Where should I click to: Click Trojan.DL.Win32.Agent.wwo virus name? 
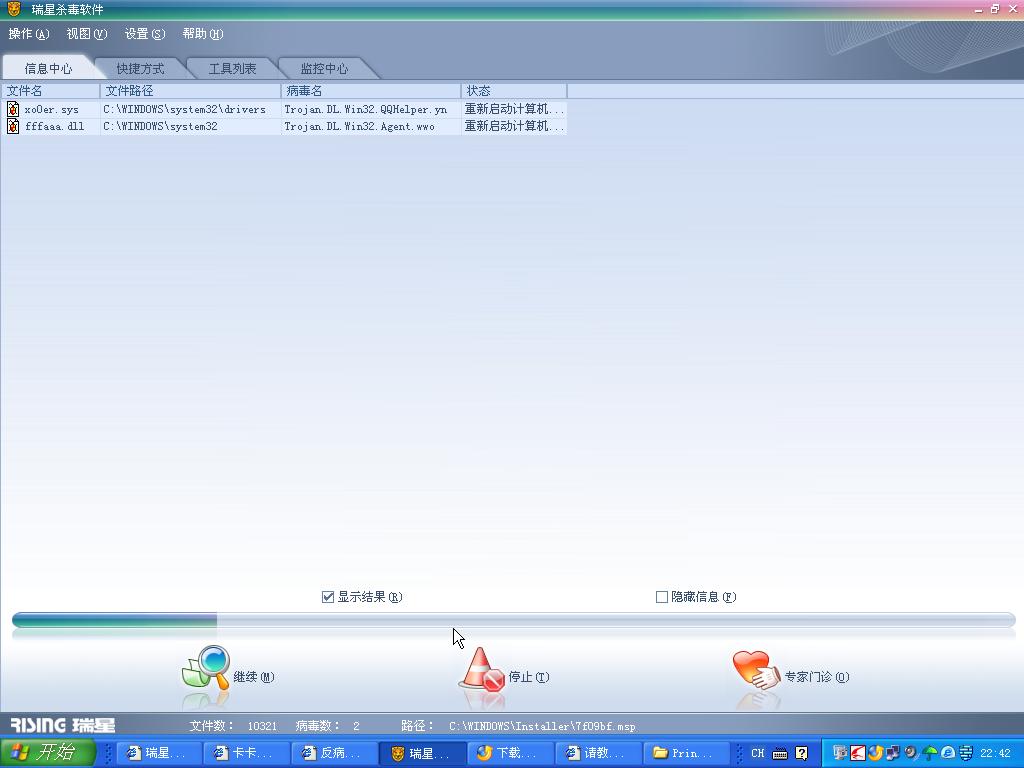tap(359, 126)
